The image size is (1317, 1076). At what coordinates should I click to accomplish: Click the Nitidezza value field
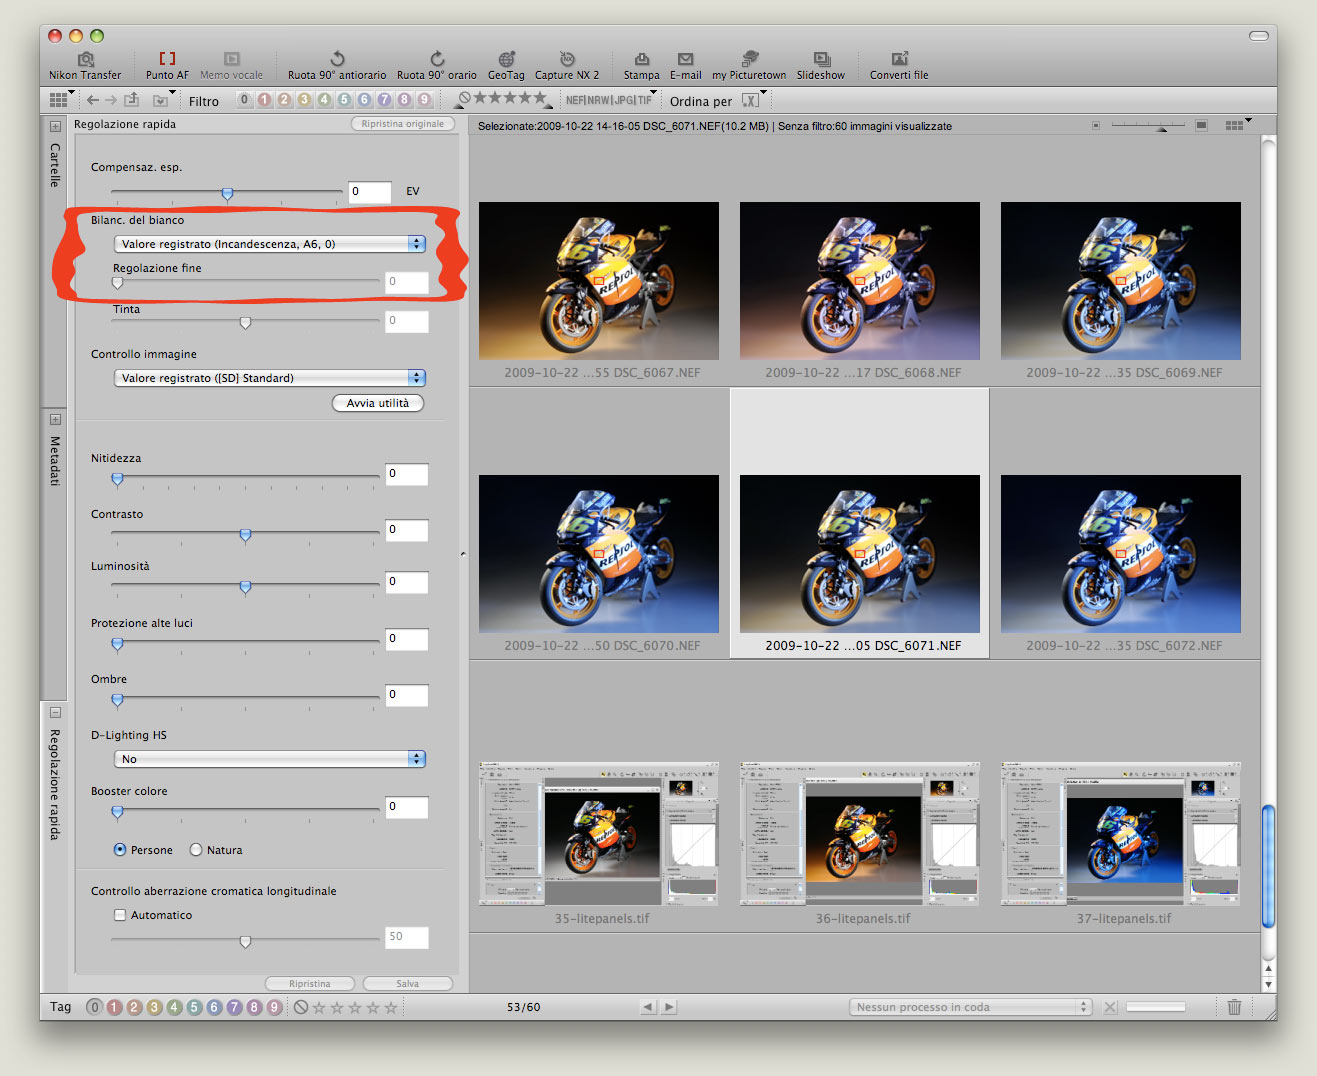click(x=407, y=474)
